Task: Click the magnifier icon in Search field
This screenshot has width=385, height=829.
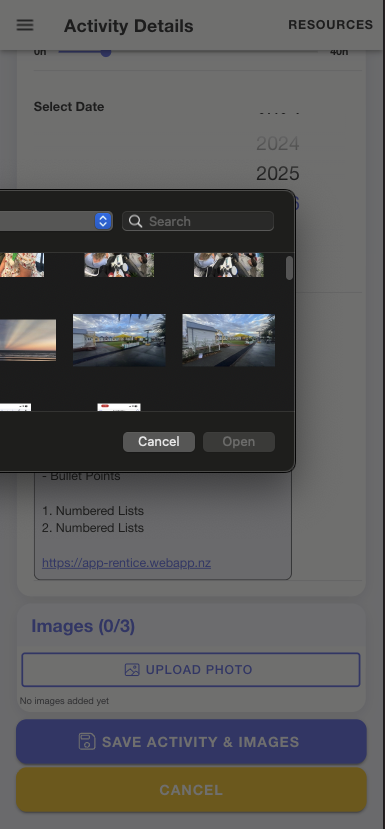Action: [x=135, y=221]
